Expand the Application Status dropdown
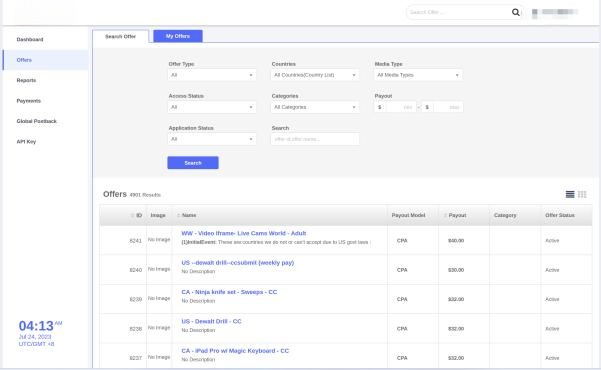Viewport: 601px width, 370px height. click(x=212, y=139)
